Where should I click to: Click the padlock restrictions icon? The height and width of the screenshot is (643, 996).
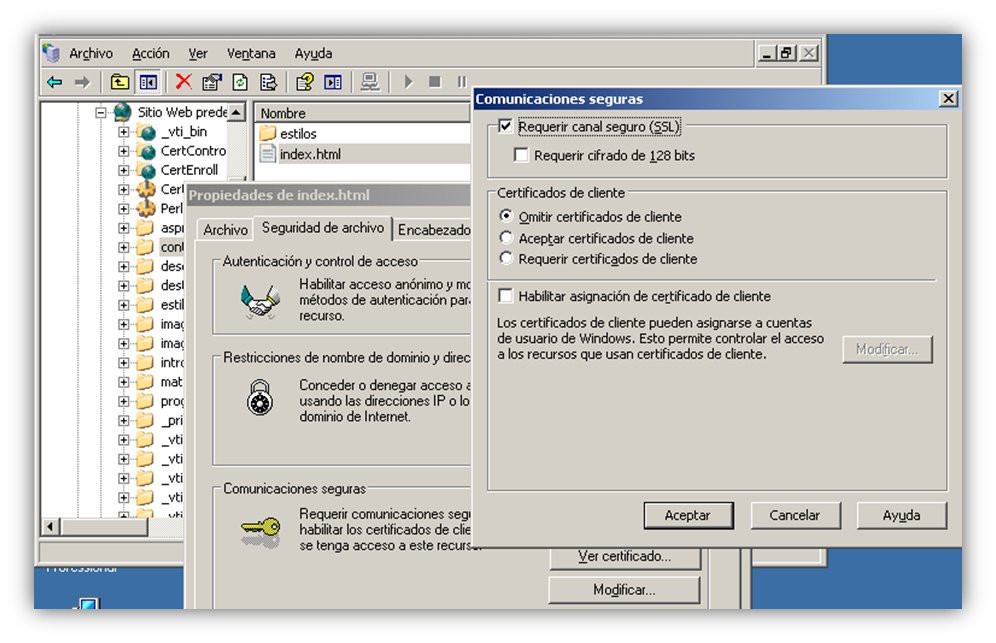click(260, 397)
